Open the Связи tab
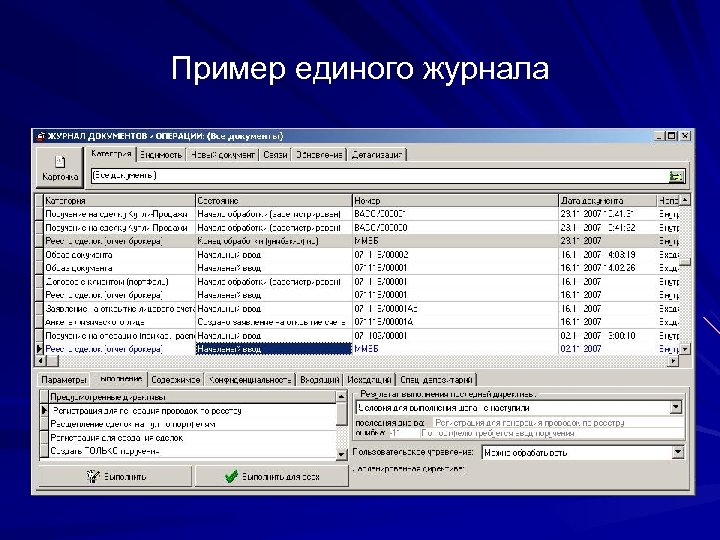Image resolution: width=720 pixels, height=540 pixels. [x=275, y=155]
